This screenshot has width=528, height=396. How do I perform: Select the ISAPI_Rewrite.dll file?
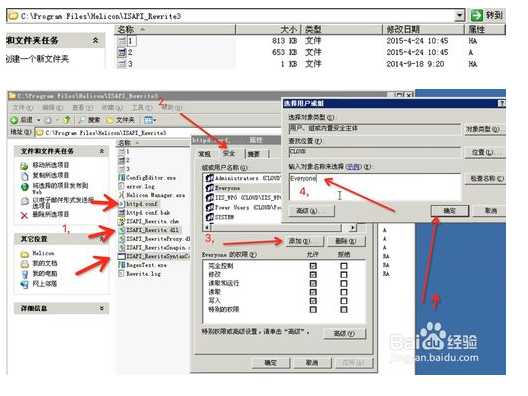148,230
